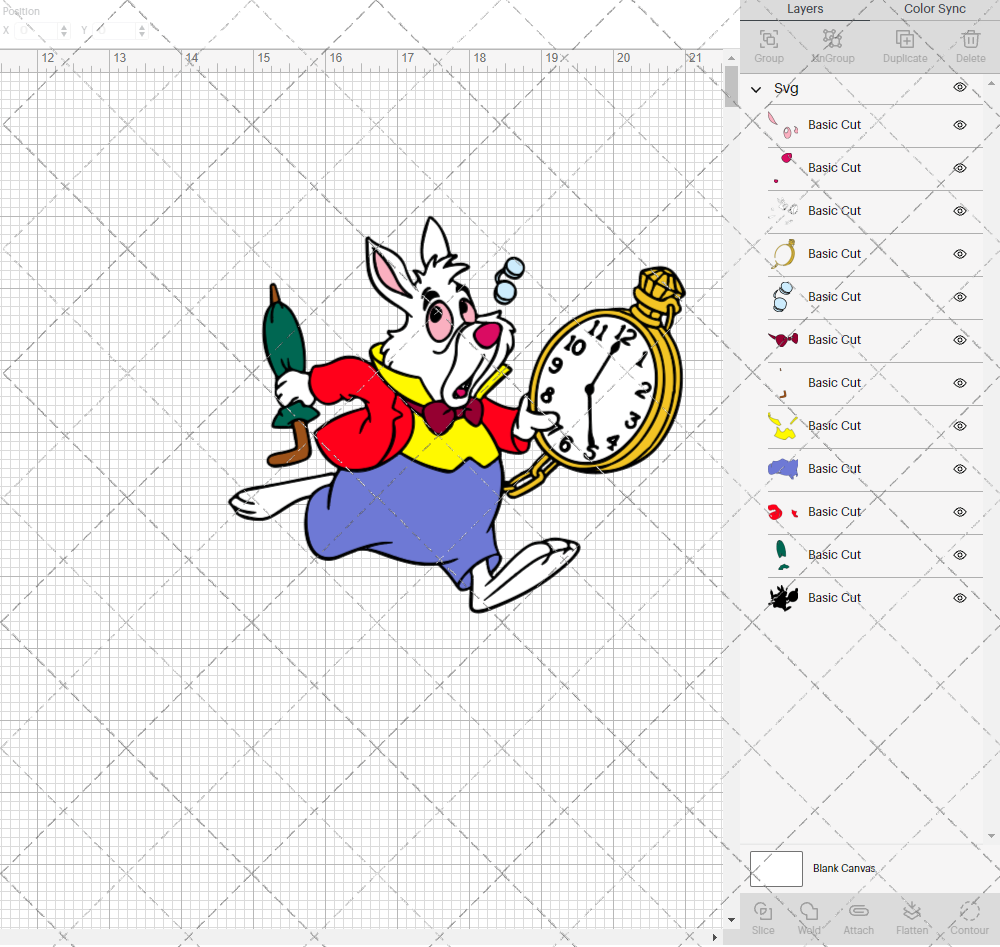This screenshot has height=947, width=1000.
Task: Click the yellow vest layer thumbnail
Action: pos(784,426)
